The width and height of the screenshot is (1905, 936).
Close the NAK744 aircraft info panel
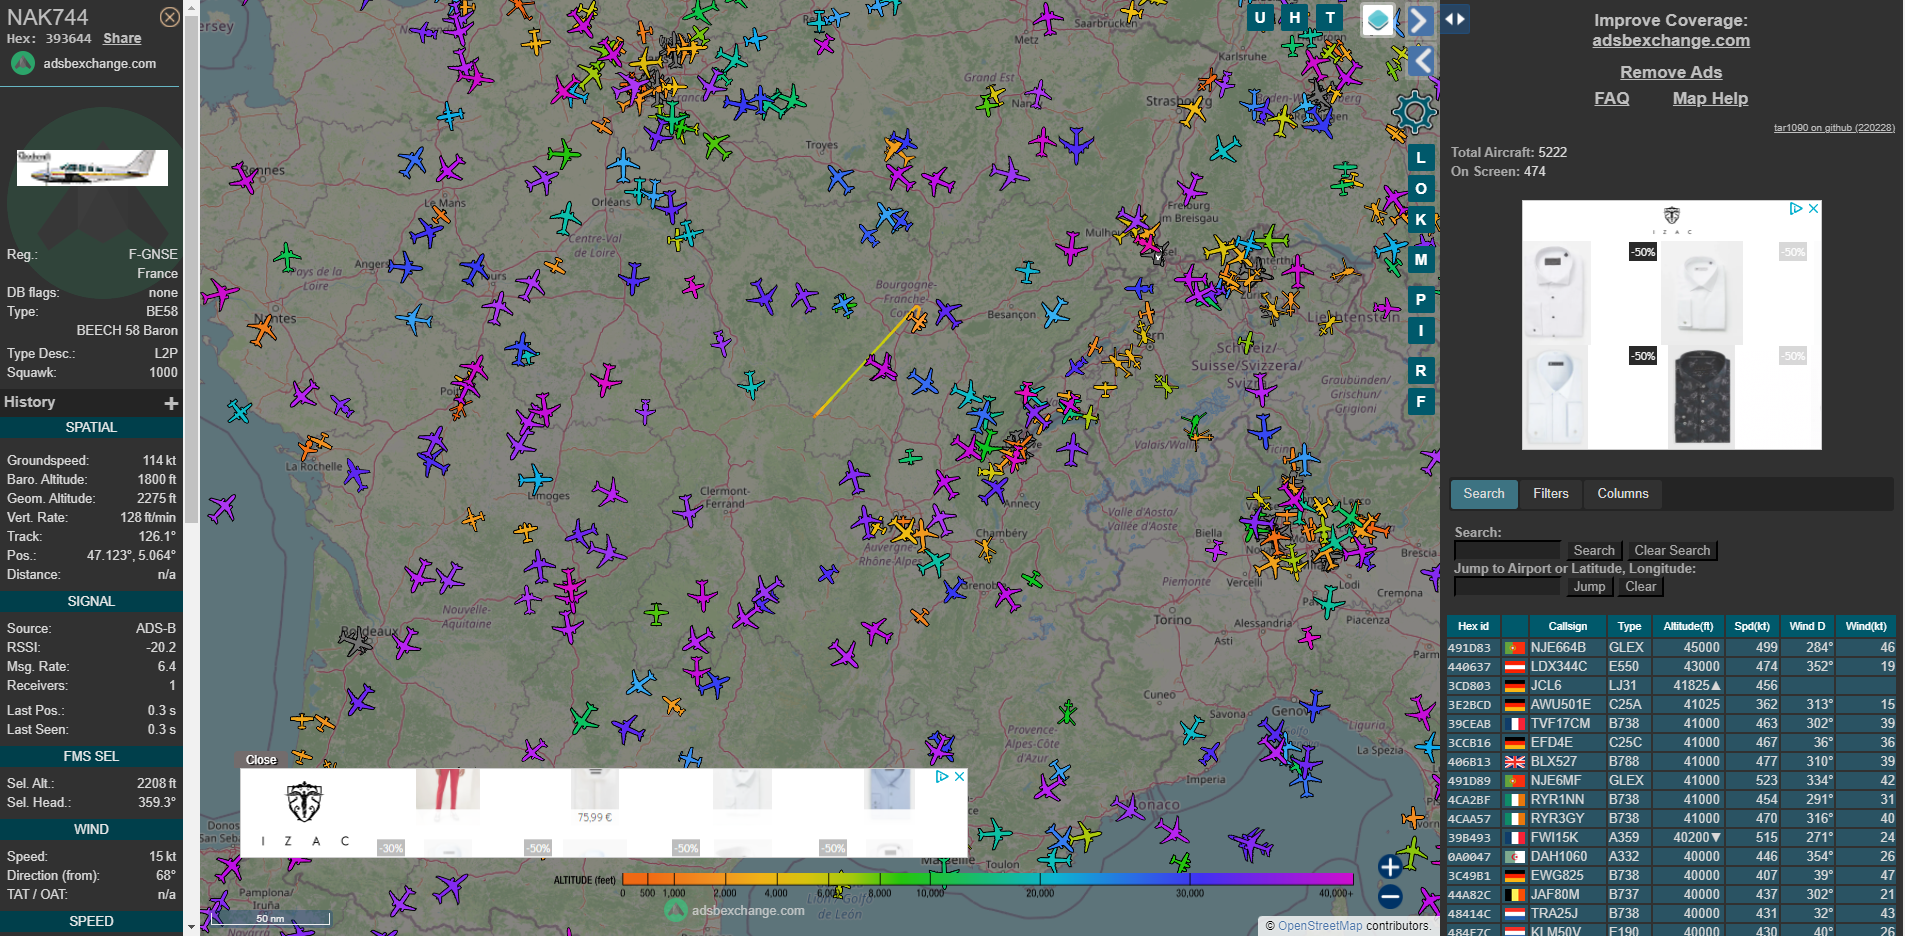tap(170, 17)
